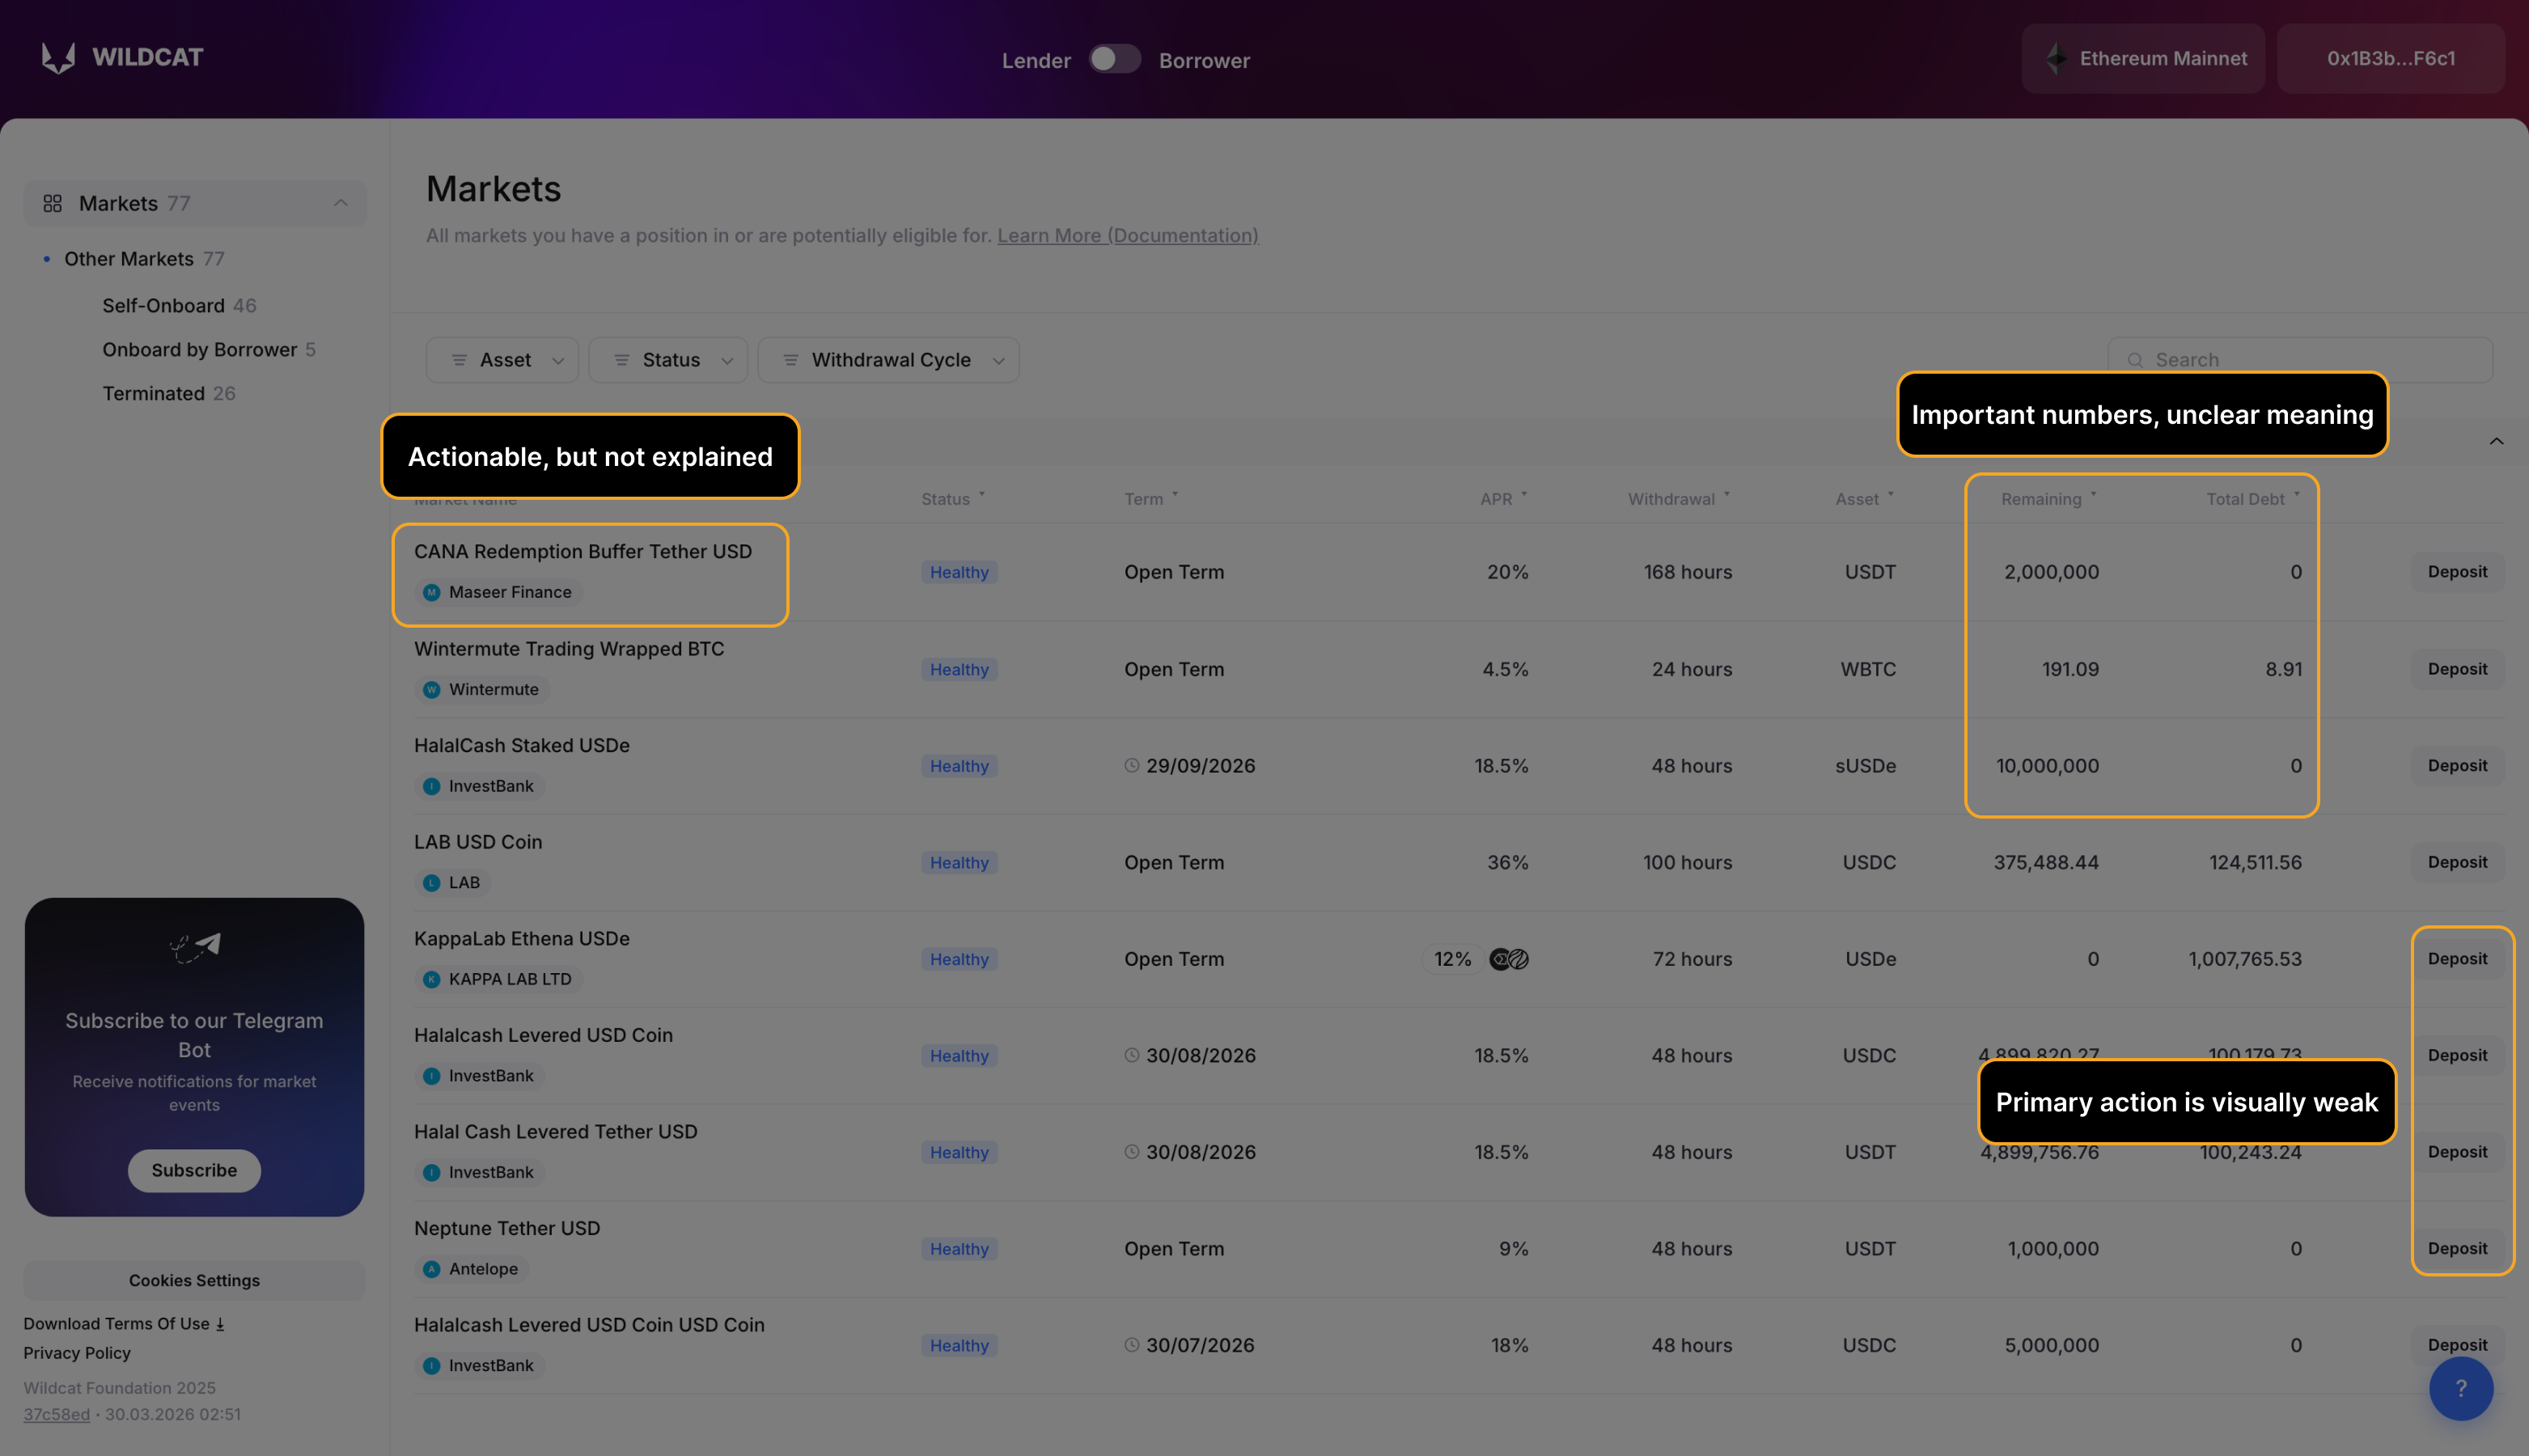The height and width of the screenshot is (1456, 2529).
Task: Click Deposit for LAB USD Coin
Action: 2456,862
